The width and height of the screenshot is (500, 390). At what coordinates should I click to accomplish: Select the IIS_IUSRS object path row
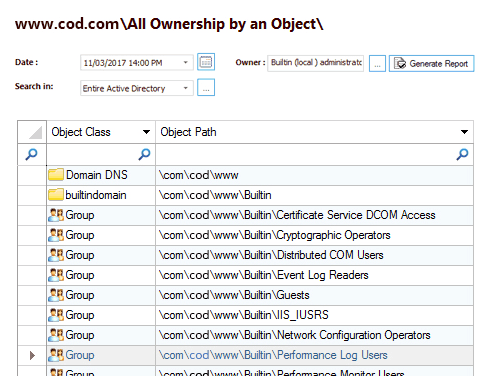coord(314,315)
